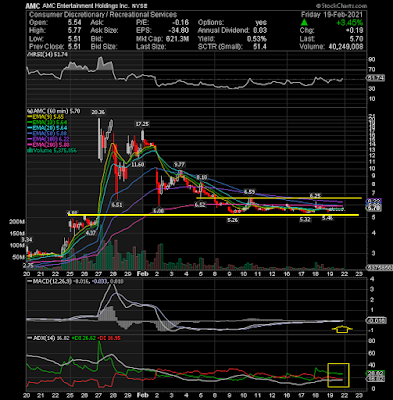
Task: Click the MACD value tag on right axis
Action: [376, 321]
